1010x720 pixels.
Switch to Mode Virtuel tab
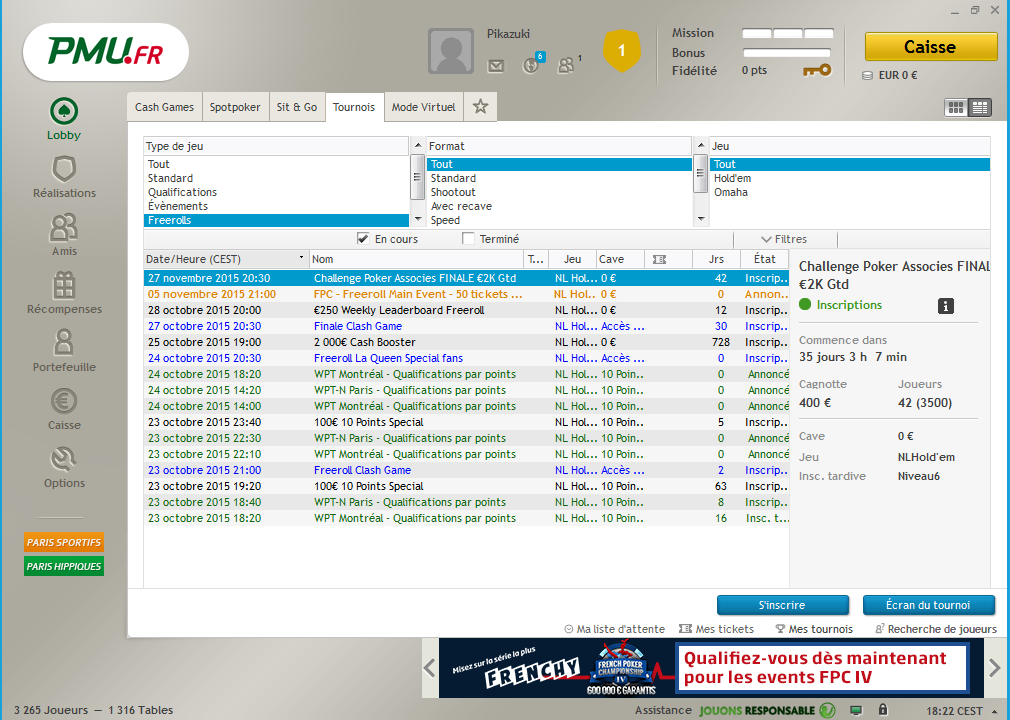tap(423, 107)
